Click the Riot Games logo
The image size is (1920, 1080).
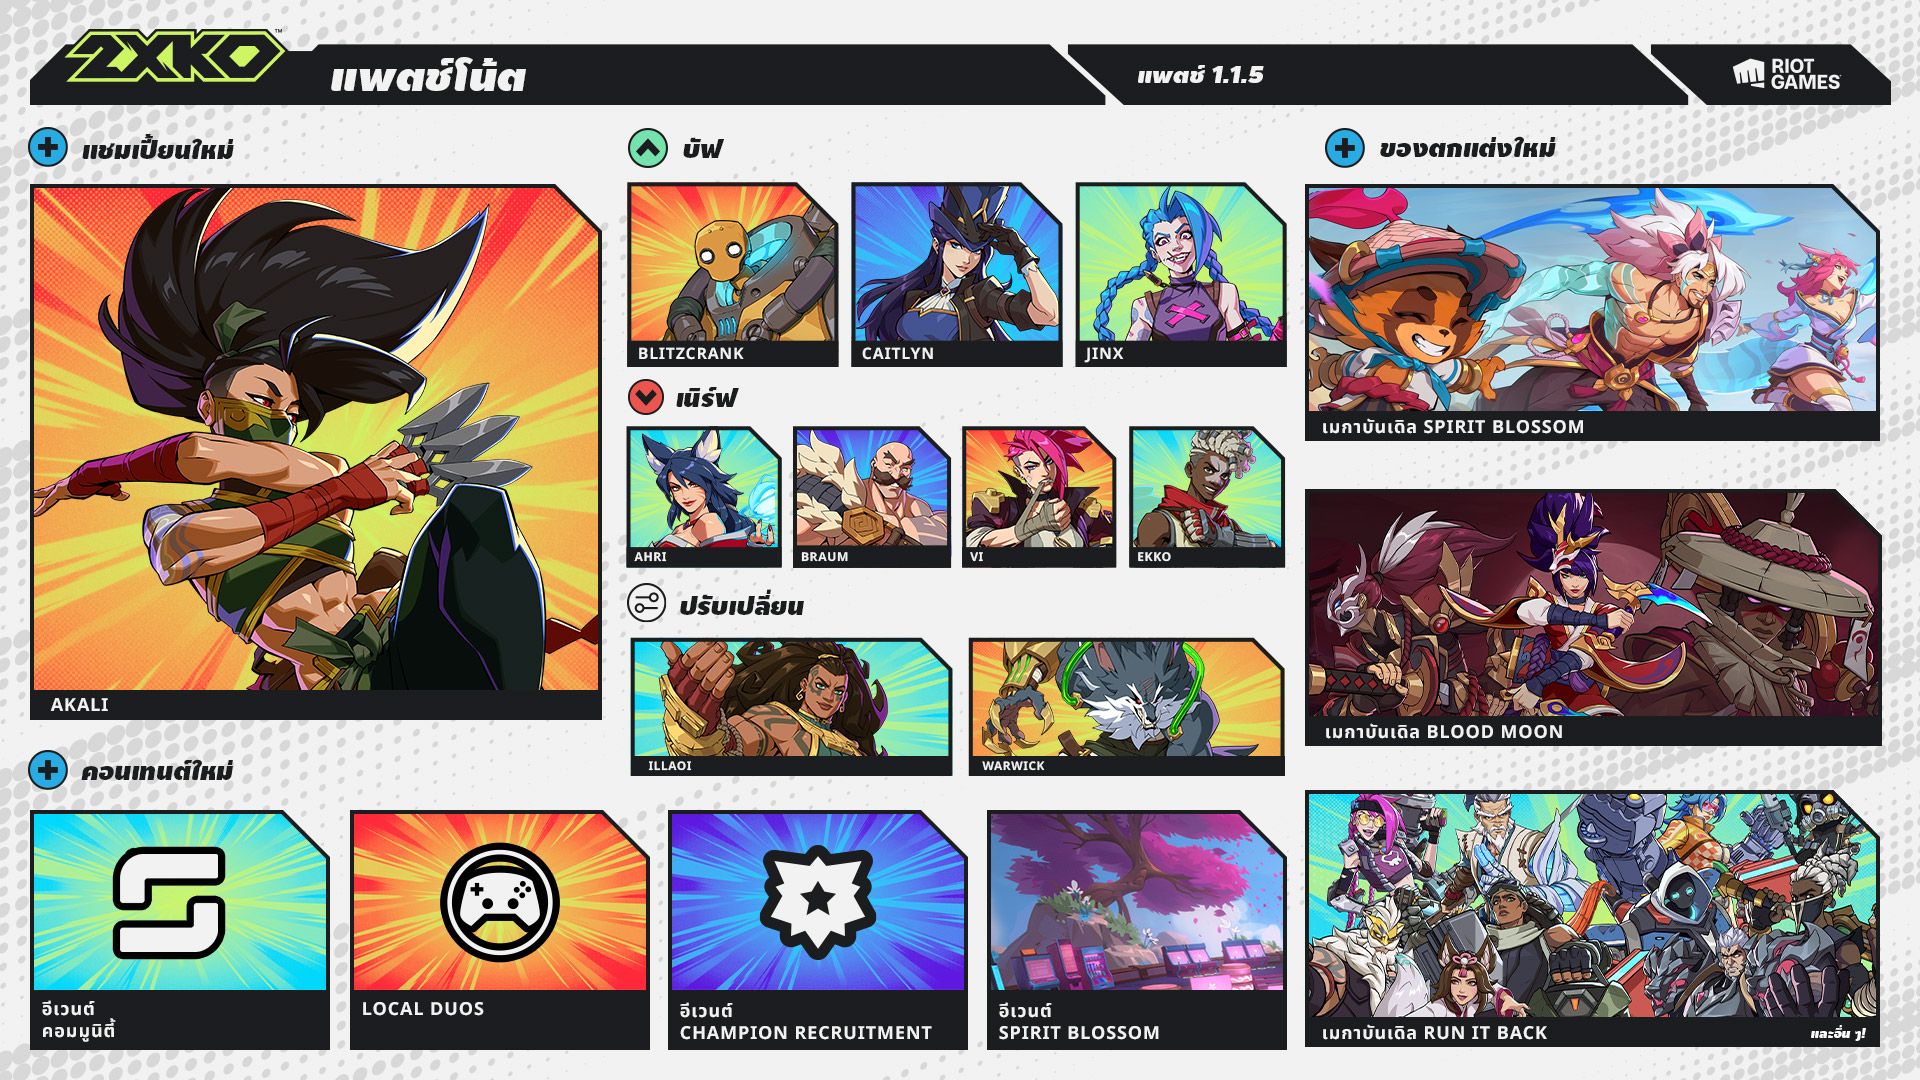pyautogui.click(x=1786, y=75)
